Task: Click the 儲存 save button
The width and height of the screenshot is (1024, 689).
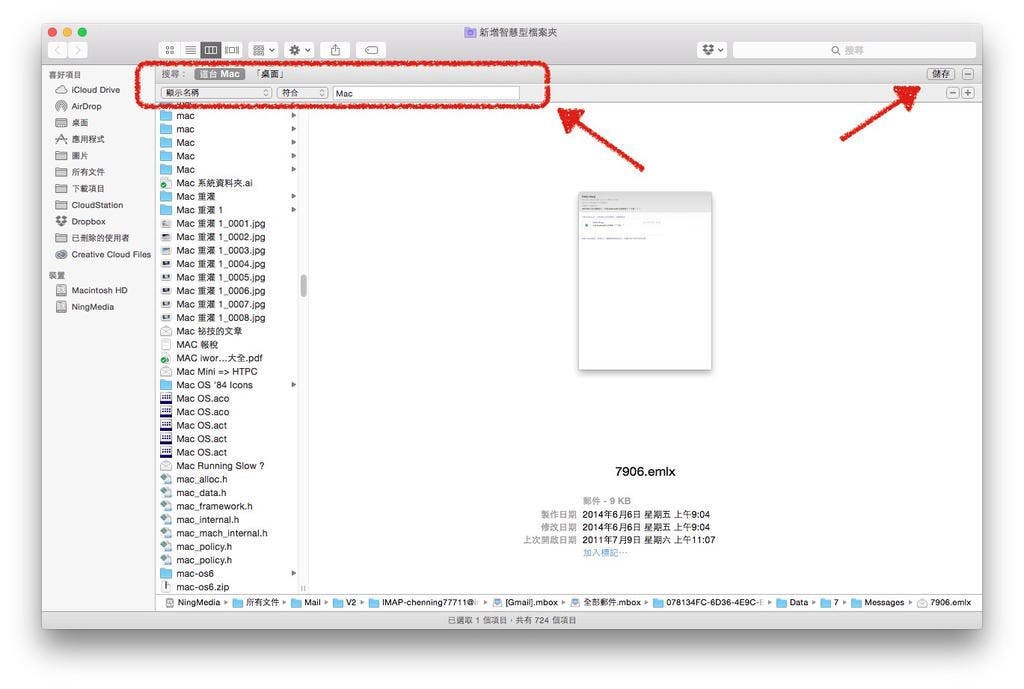Action: tap(941, 74)
